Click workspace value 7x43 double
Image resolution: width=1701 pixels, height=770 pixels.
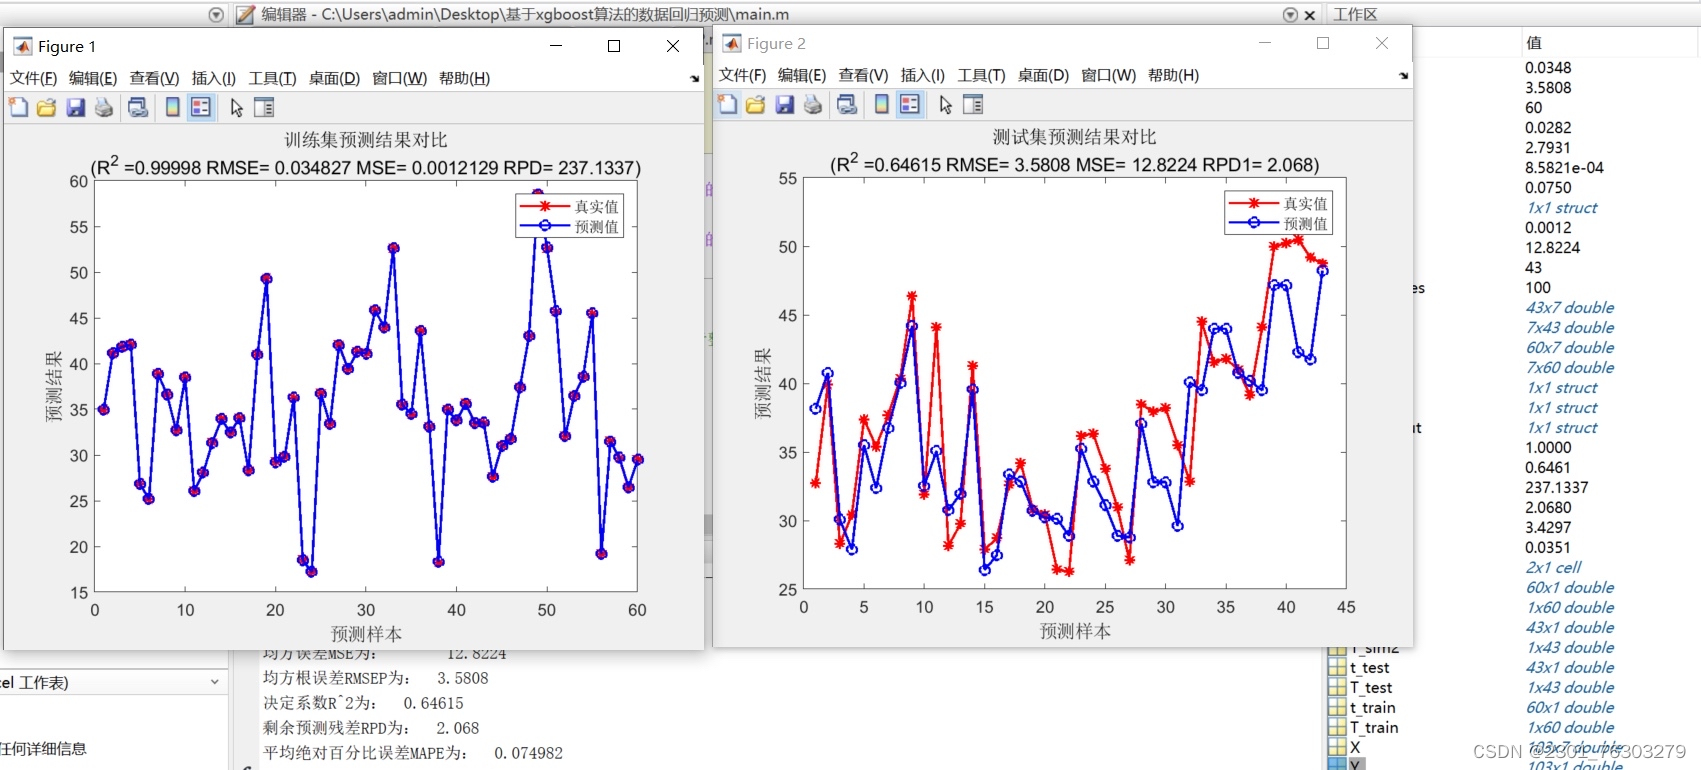click(x=1570, y=328)
